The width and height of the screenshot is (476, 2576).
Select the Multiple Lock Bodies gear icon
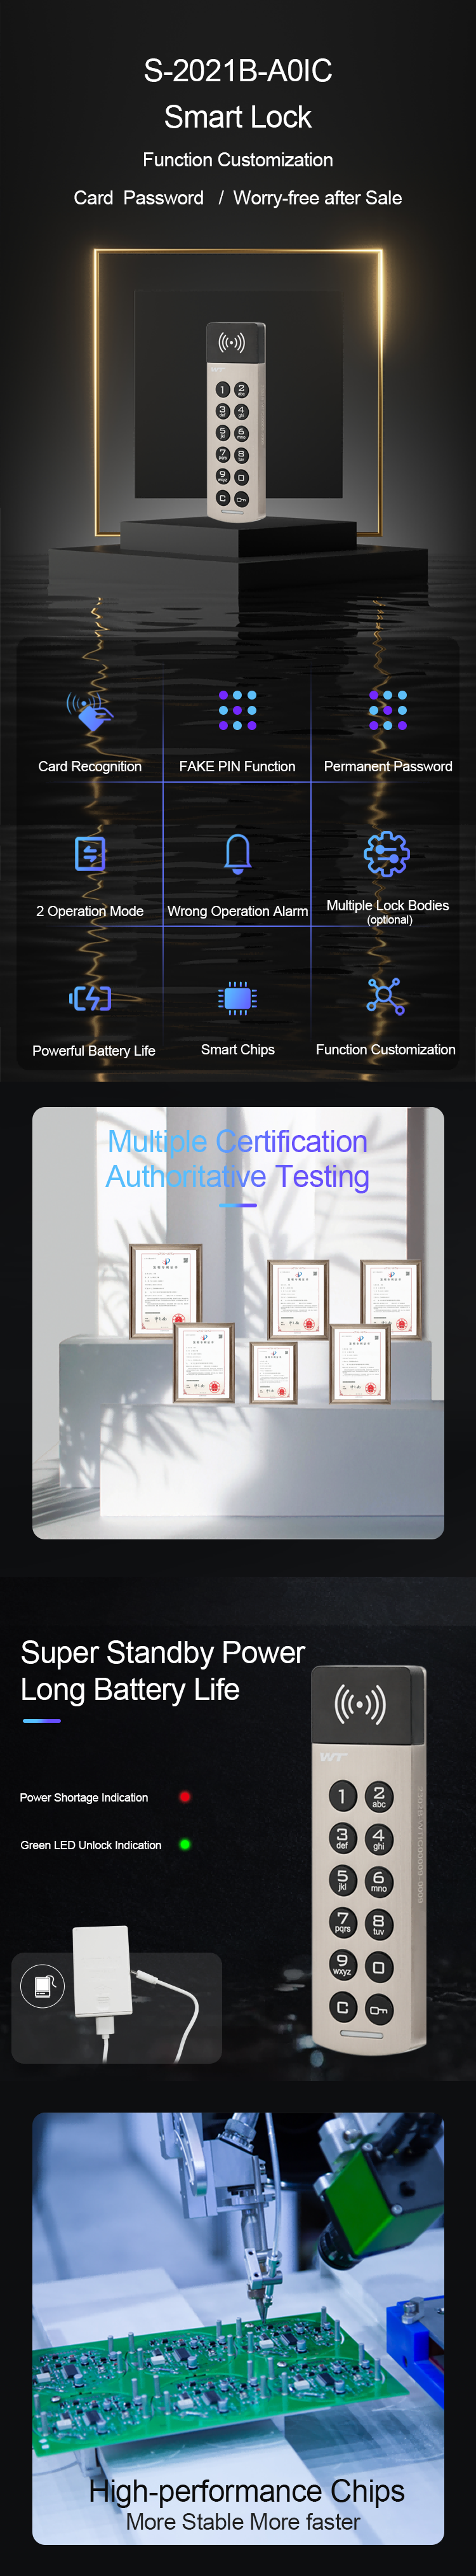pyautogui.click(x=386, y=853)
